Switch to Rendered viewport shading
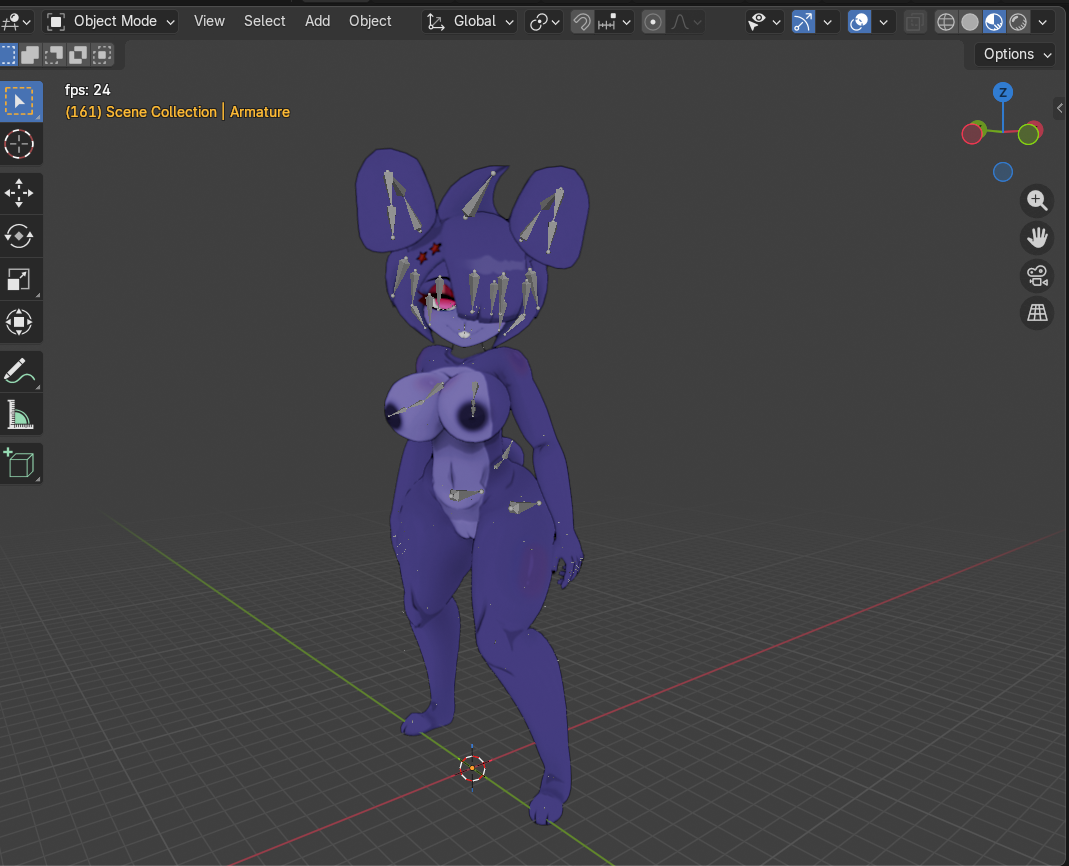The width and height of the screenshot is (1069, 866). tap(1019, 22)
